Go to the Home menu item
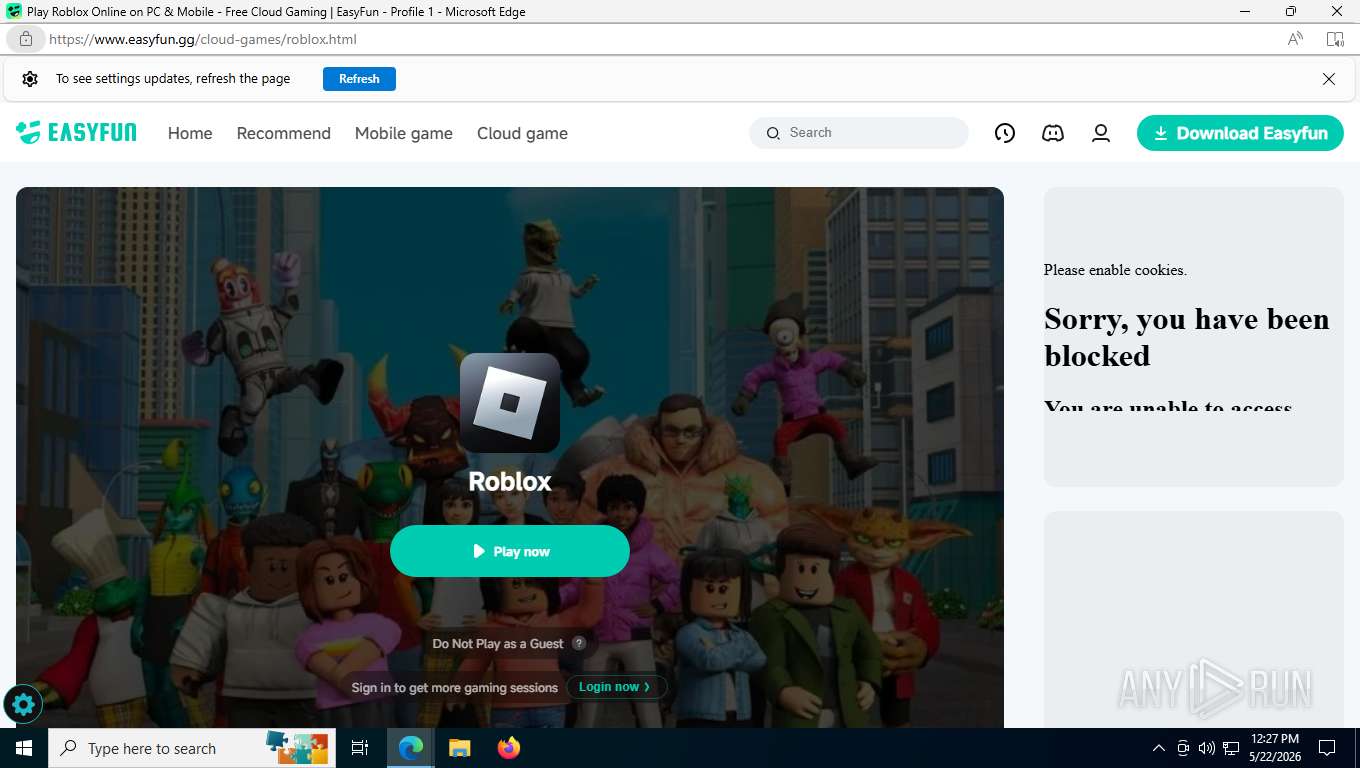The image size is (1360, 768). pos(190,133)
